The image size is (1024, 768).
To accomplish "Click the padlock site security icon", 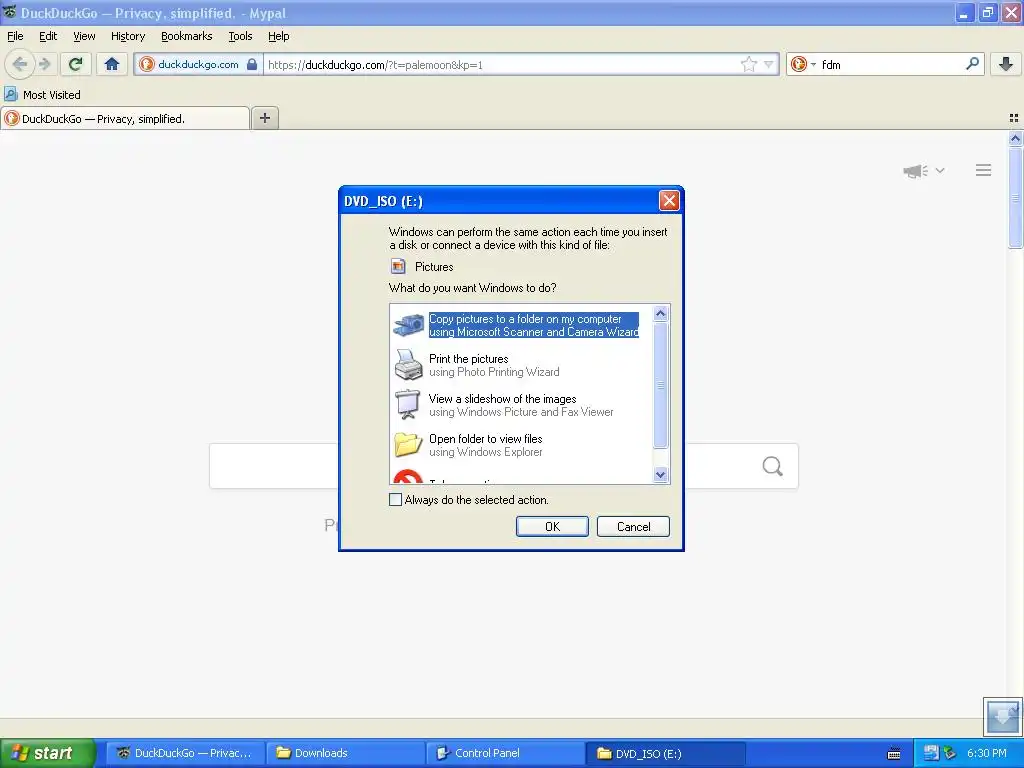I will (252, 64).
